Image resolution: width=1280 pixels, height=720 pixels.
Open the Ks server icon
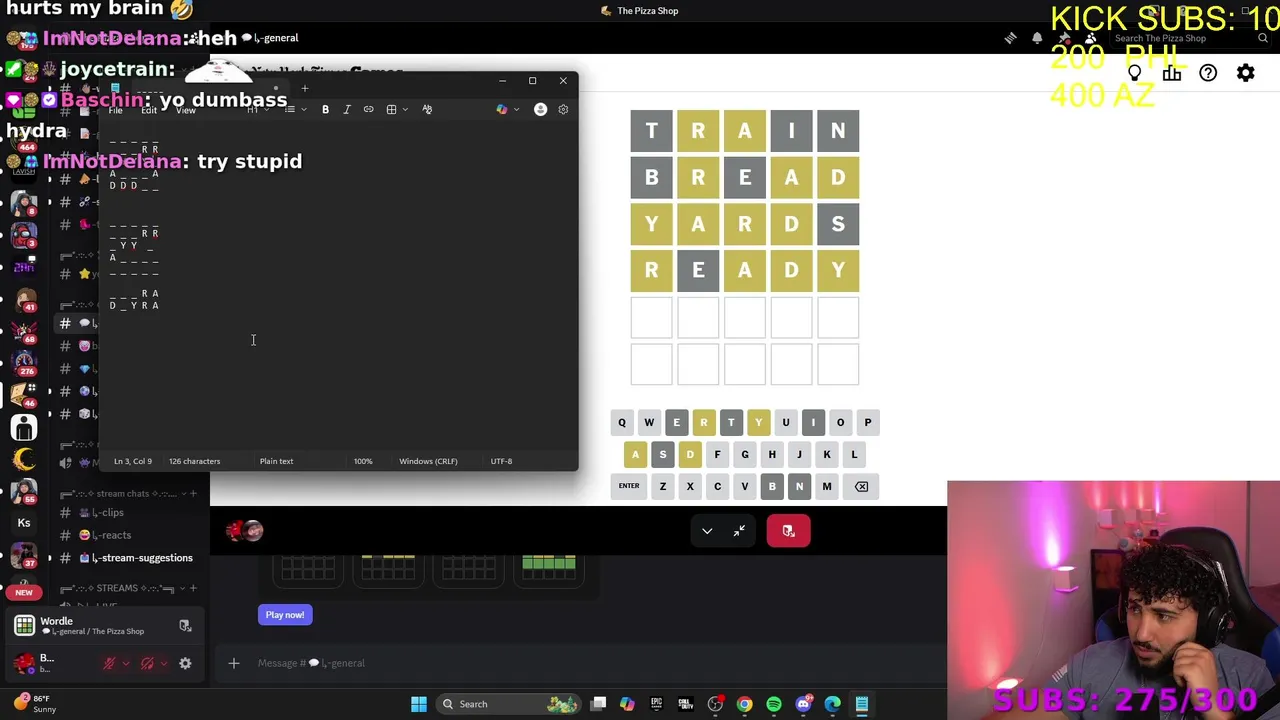pos(24,523)
